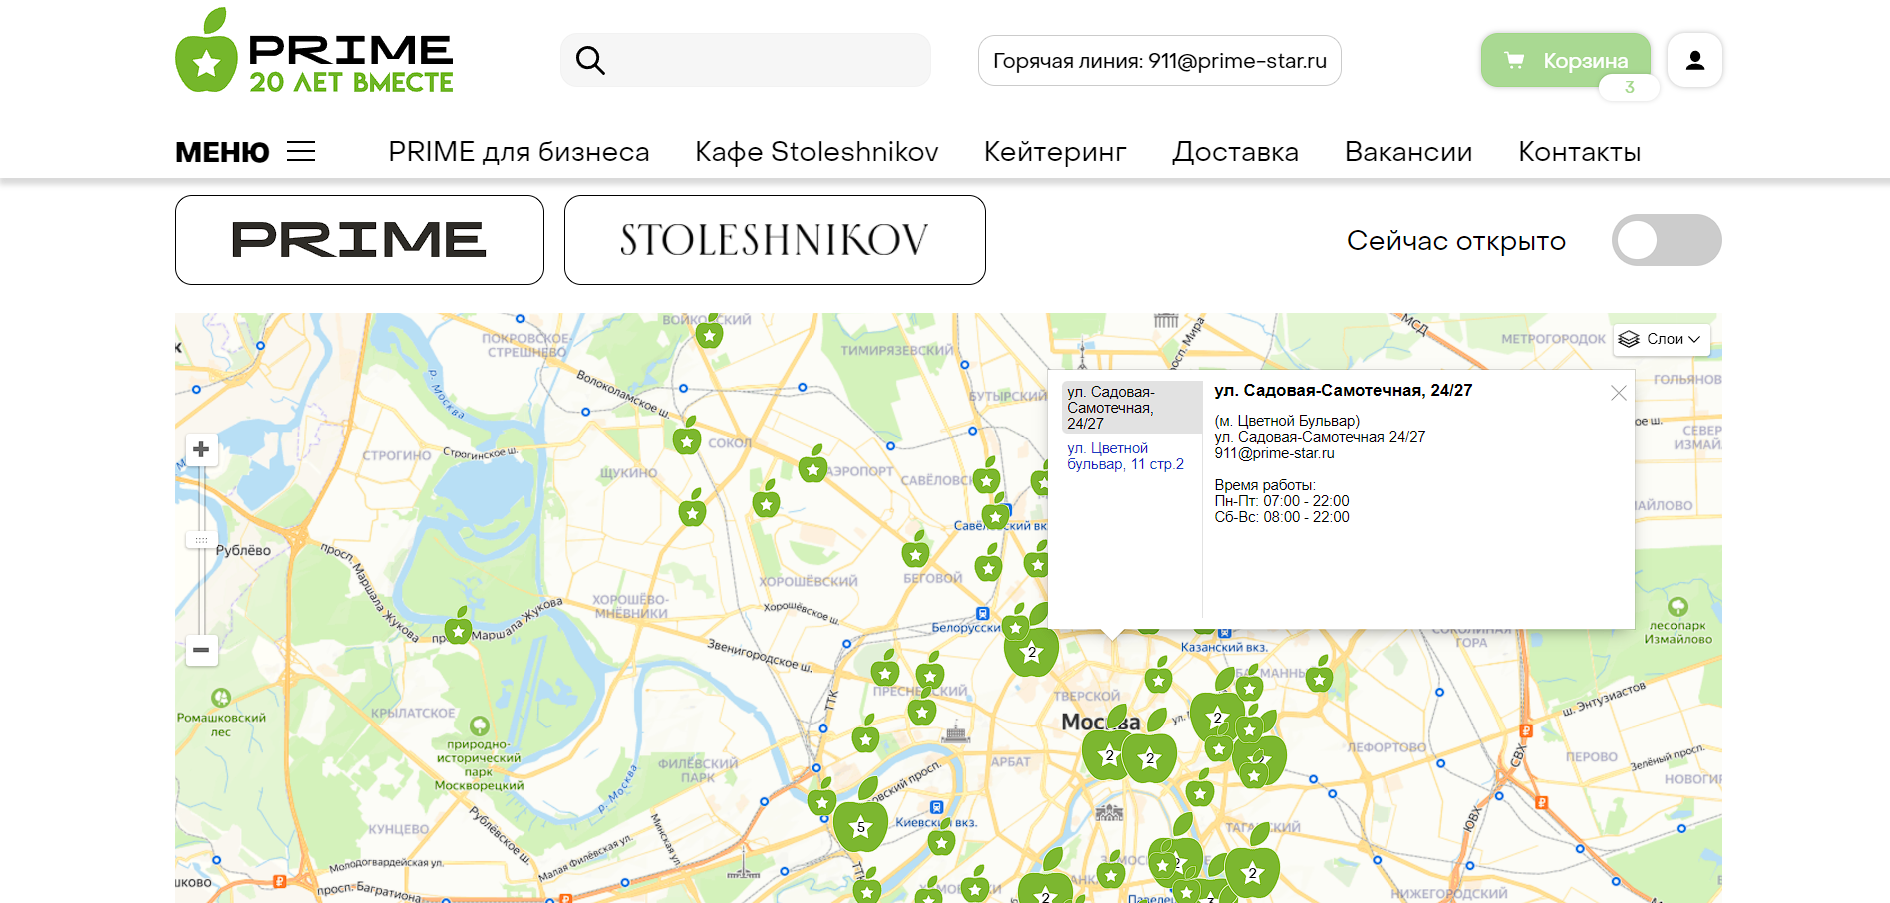Expand the Слои layers dropdown
Image resolution: width=1890 pixels, height=903 pixels.
[1662, 339]
